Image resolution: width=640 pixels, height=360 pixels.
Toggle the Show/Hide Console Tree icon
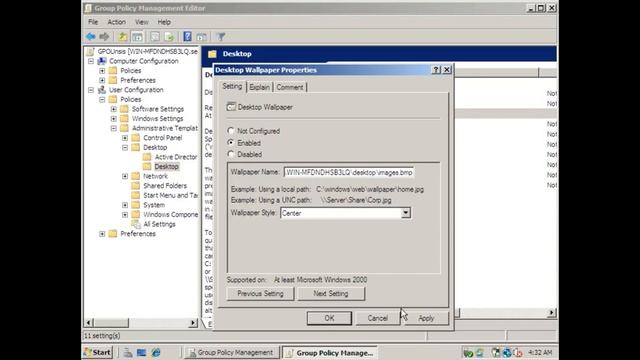(x=138, y=37)
